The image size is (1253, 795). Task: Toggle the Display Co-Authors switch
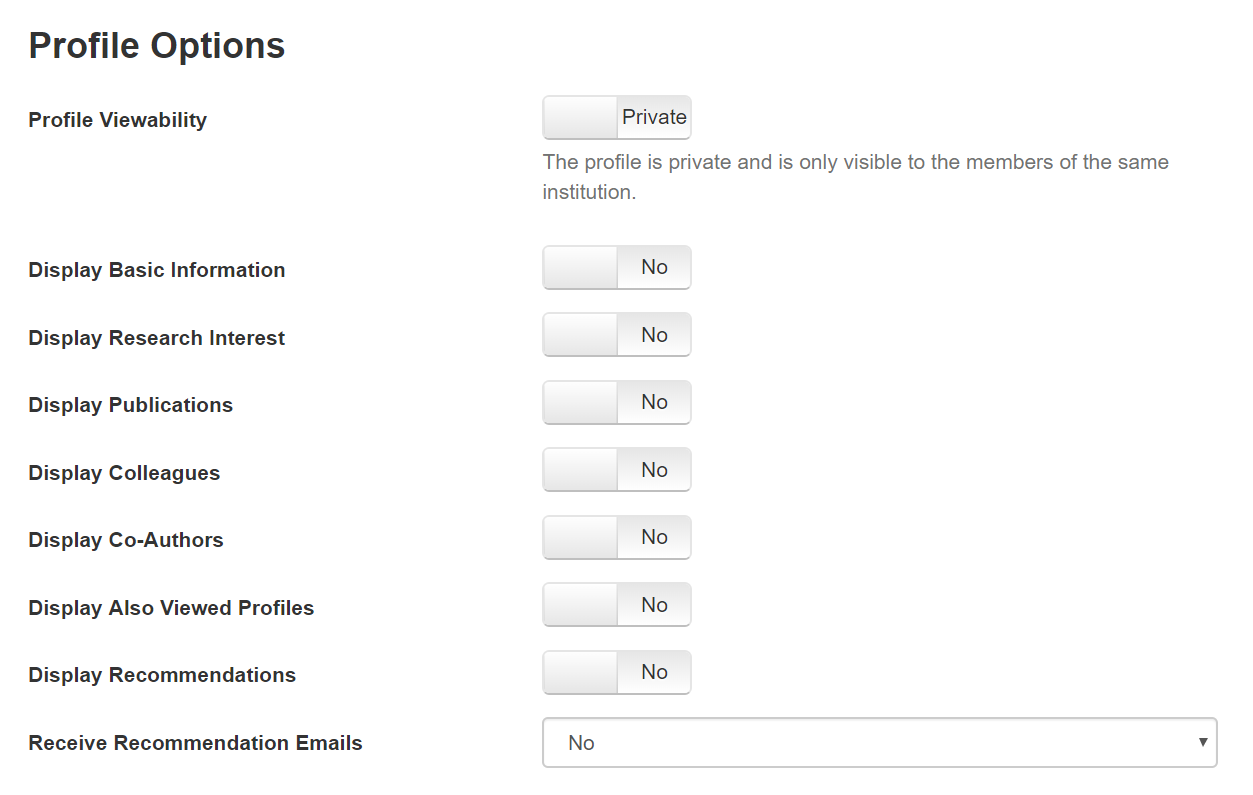click(x=616, y=538)
